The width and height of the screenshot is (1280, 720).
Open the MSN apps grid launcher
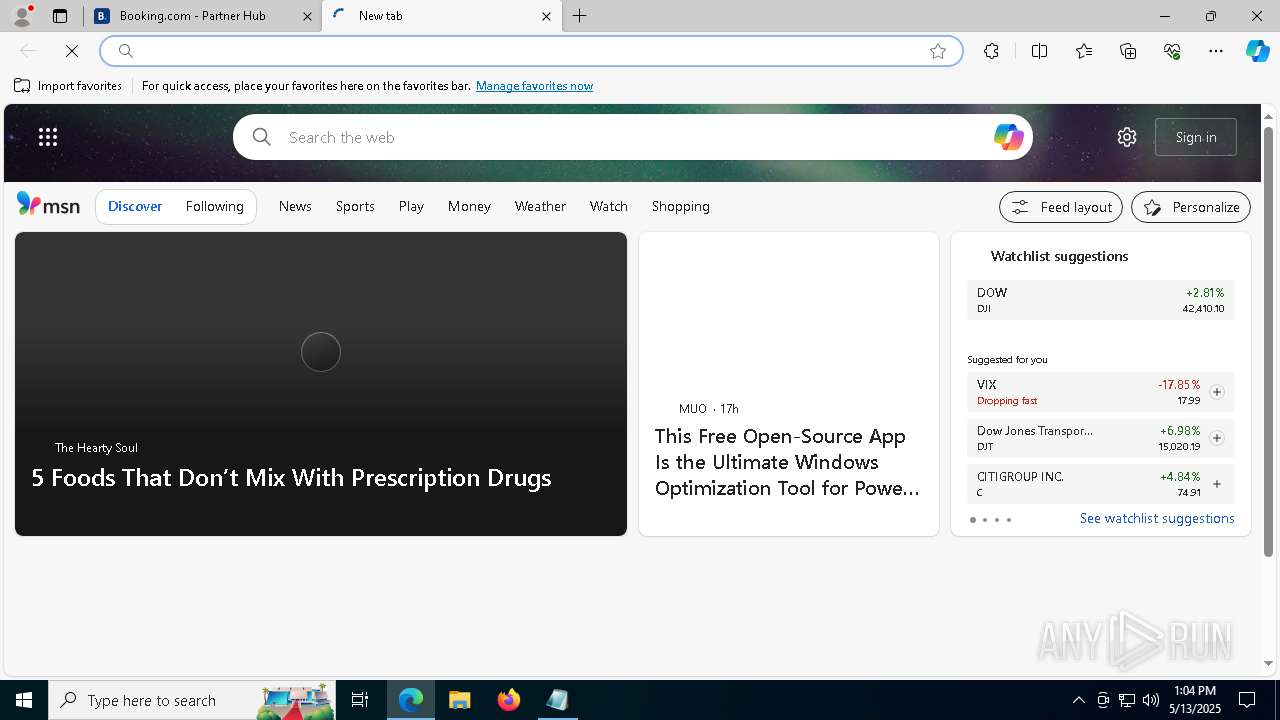click(x=48, y=137)
